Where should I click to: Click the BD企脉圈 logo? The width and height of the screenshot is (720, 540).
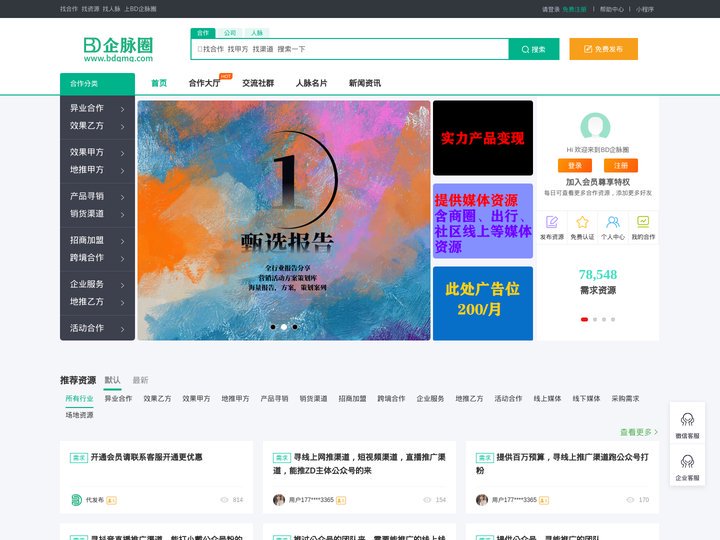pos(118,50)
